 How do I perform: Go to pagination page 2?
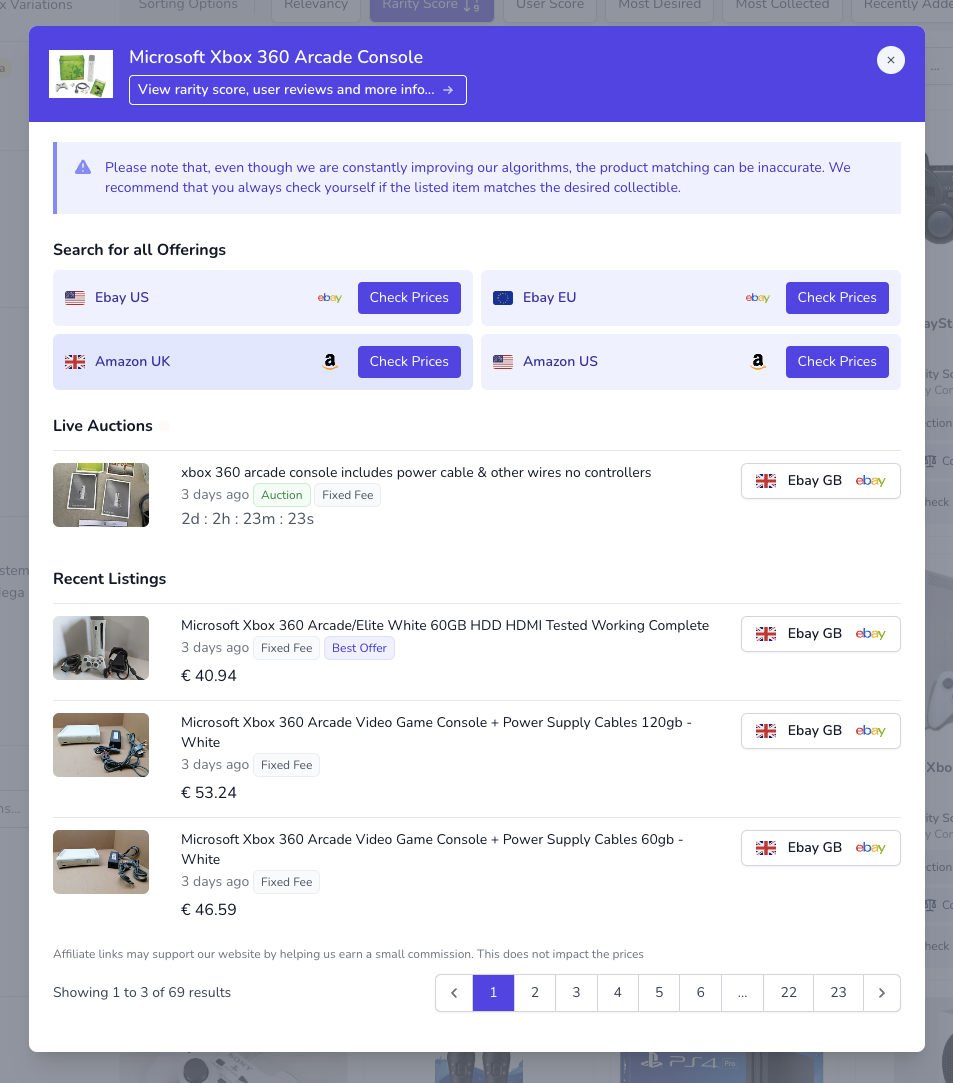click(x=535, y=993)
